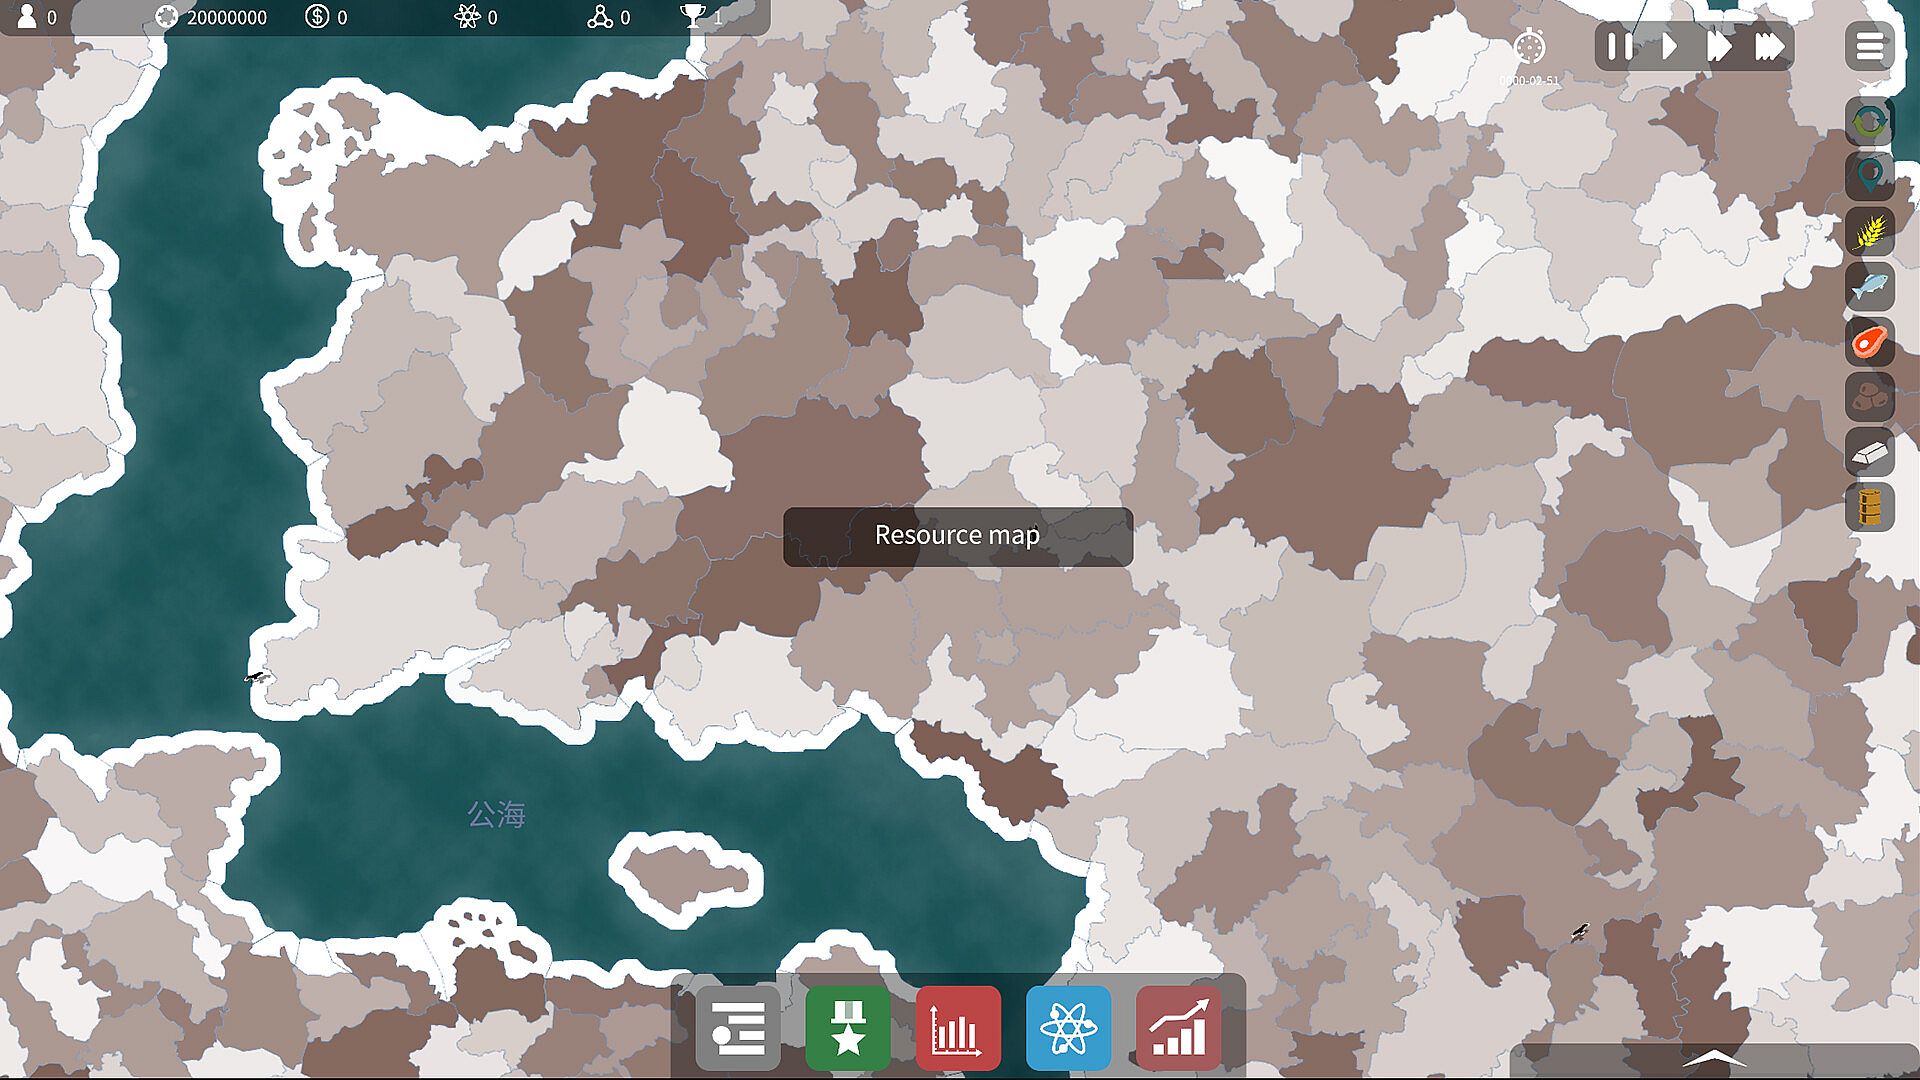Open the gray list panel button
Viewport: 1920px width, 1080px height.
pos(738,1028)
